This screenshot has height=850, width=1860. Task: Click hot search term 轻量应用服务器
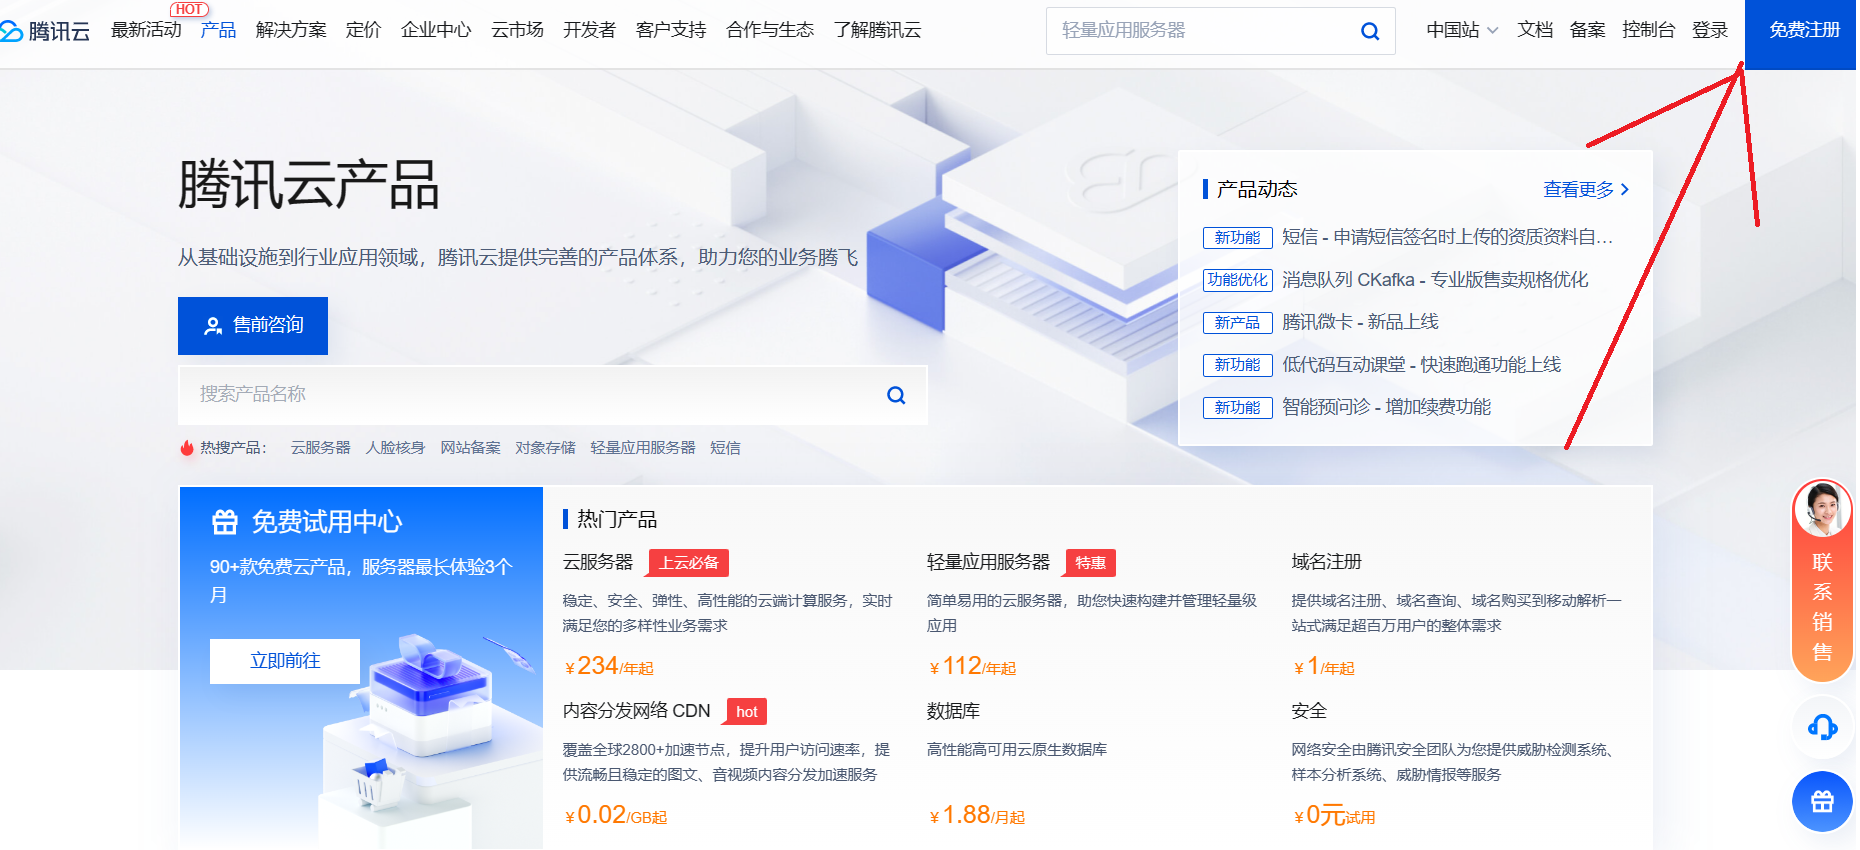pos(643,448)
